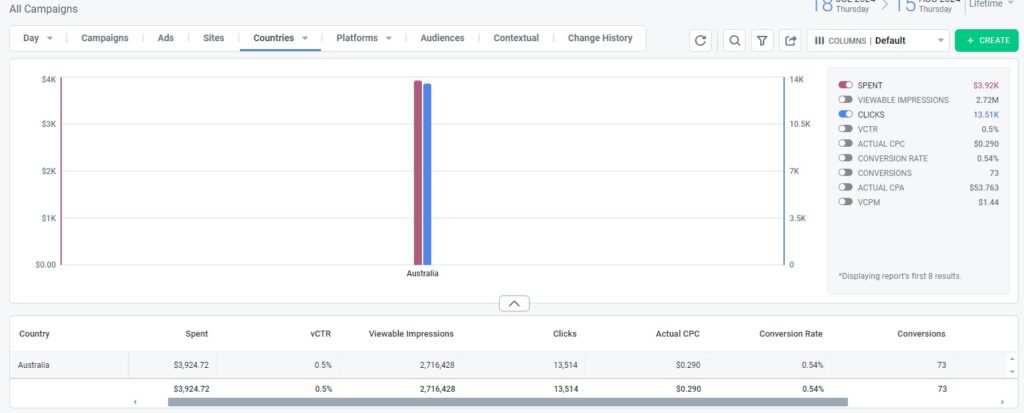Enable the Actual CPA metric switch
The height and width of the screenshot is (413, 1024).
pos(846,187)
